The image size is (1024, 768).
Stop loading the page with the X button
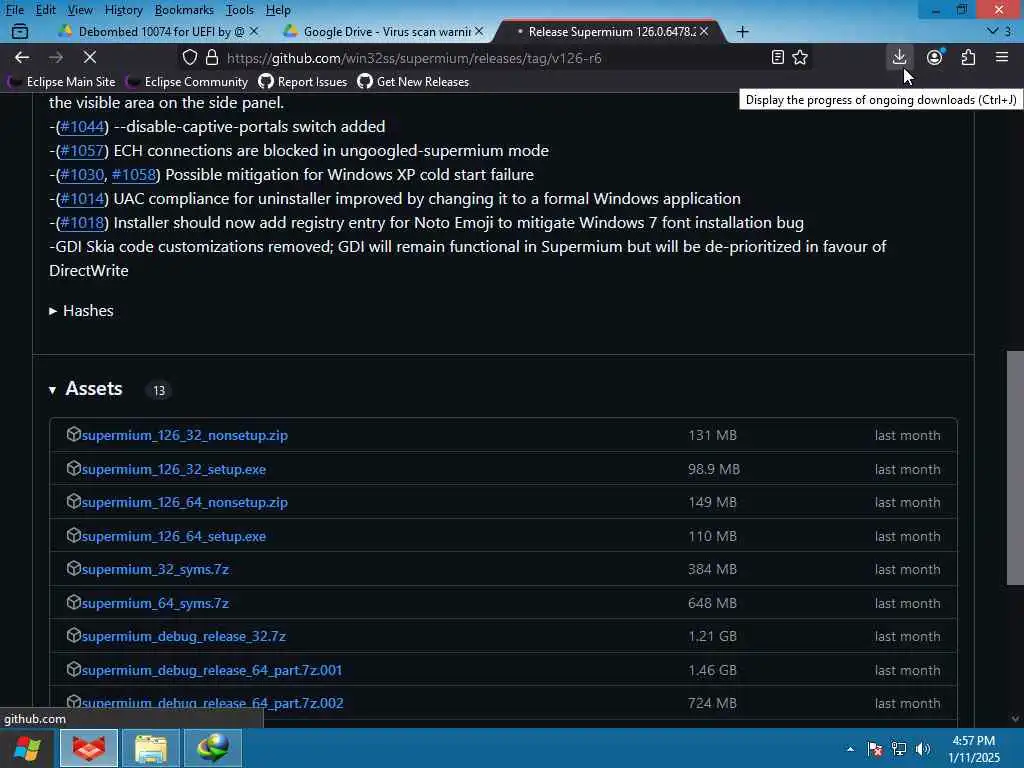tap(89, 57)
